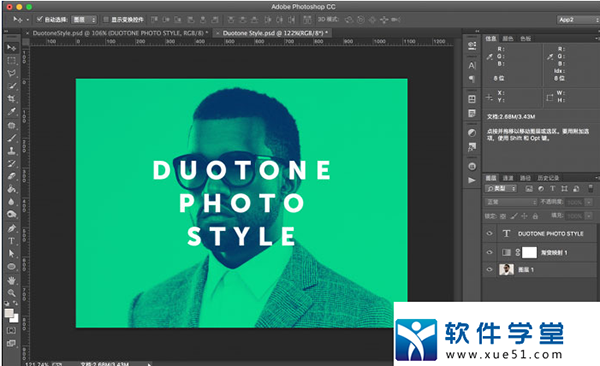Switch to the 色板 panel tab

(x=525, y=38)
